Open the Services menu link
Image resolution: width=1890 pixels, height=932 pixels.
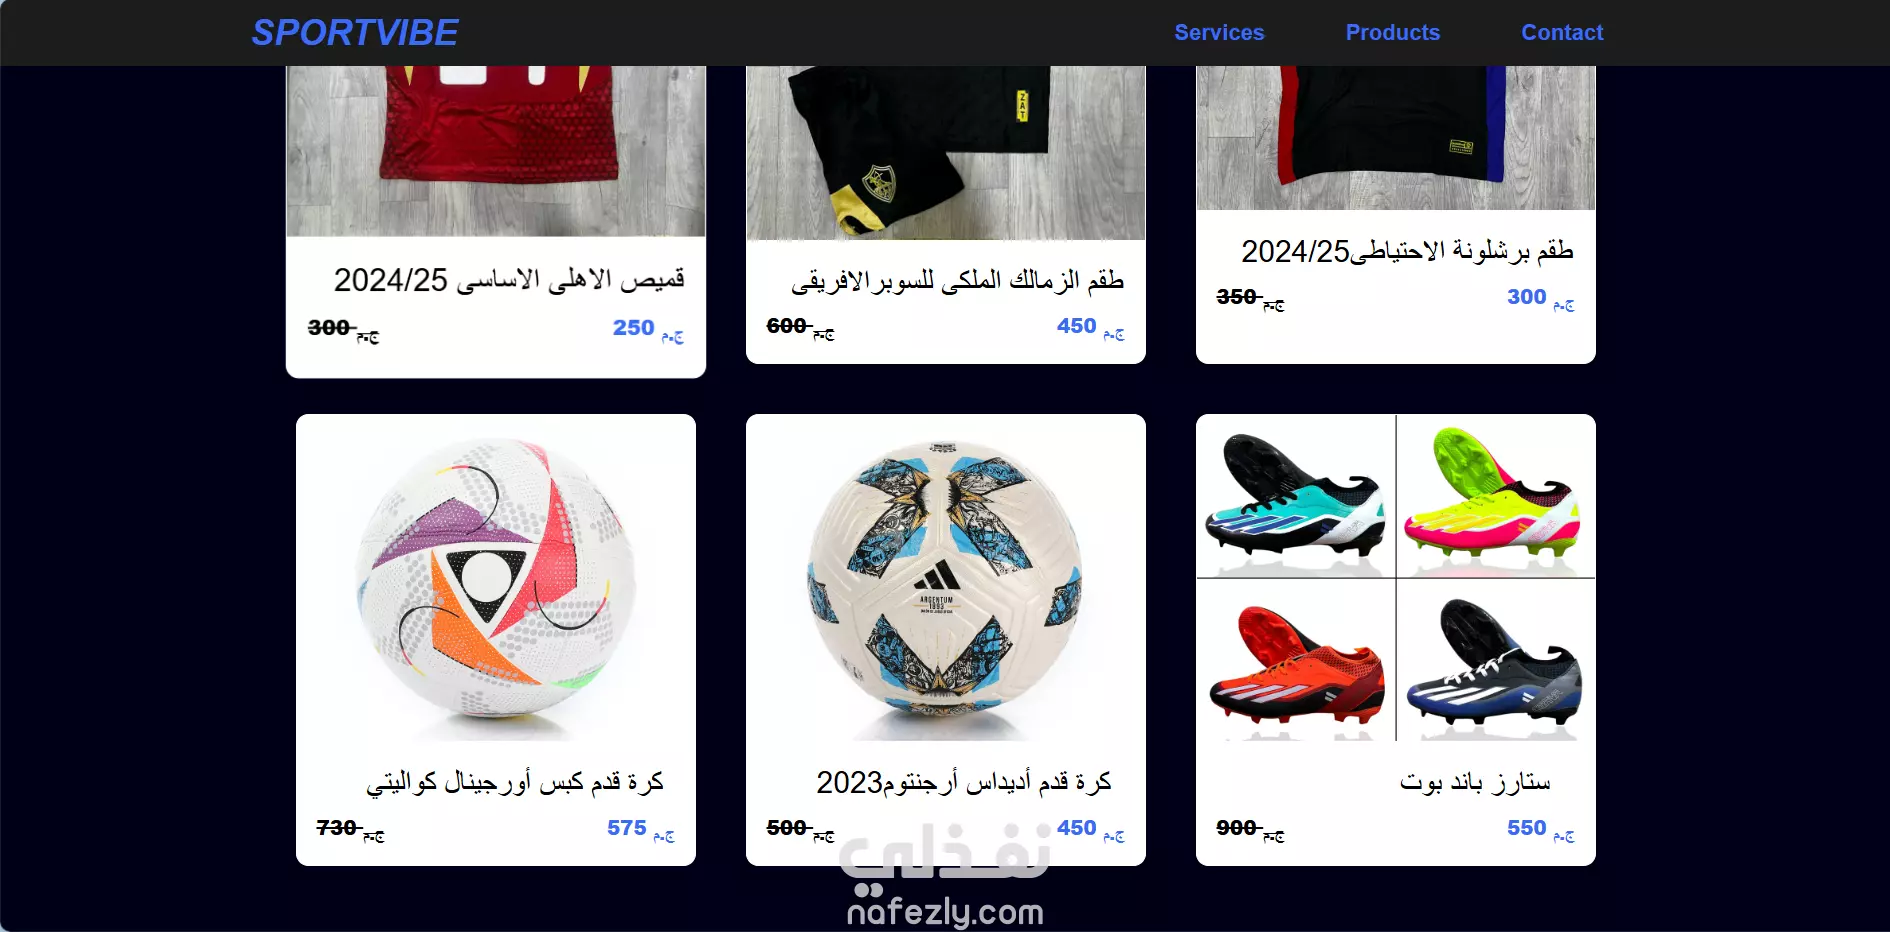click(1219, 33)
